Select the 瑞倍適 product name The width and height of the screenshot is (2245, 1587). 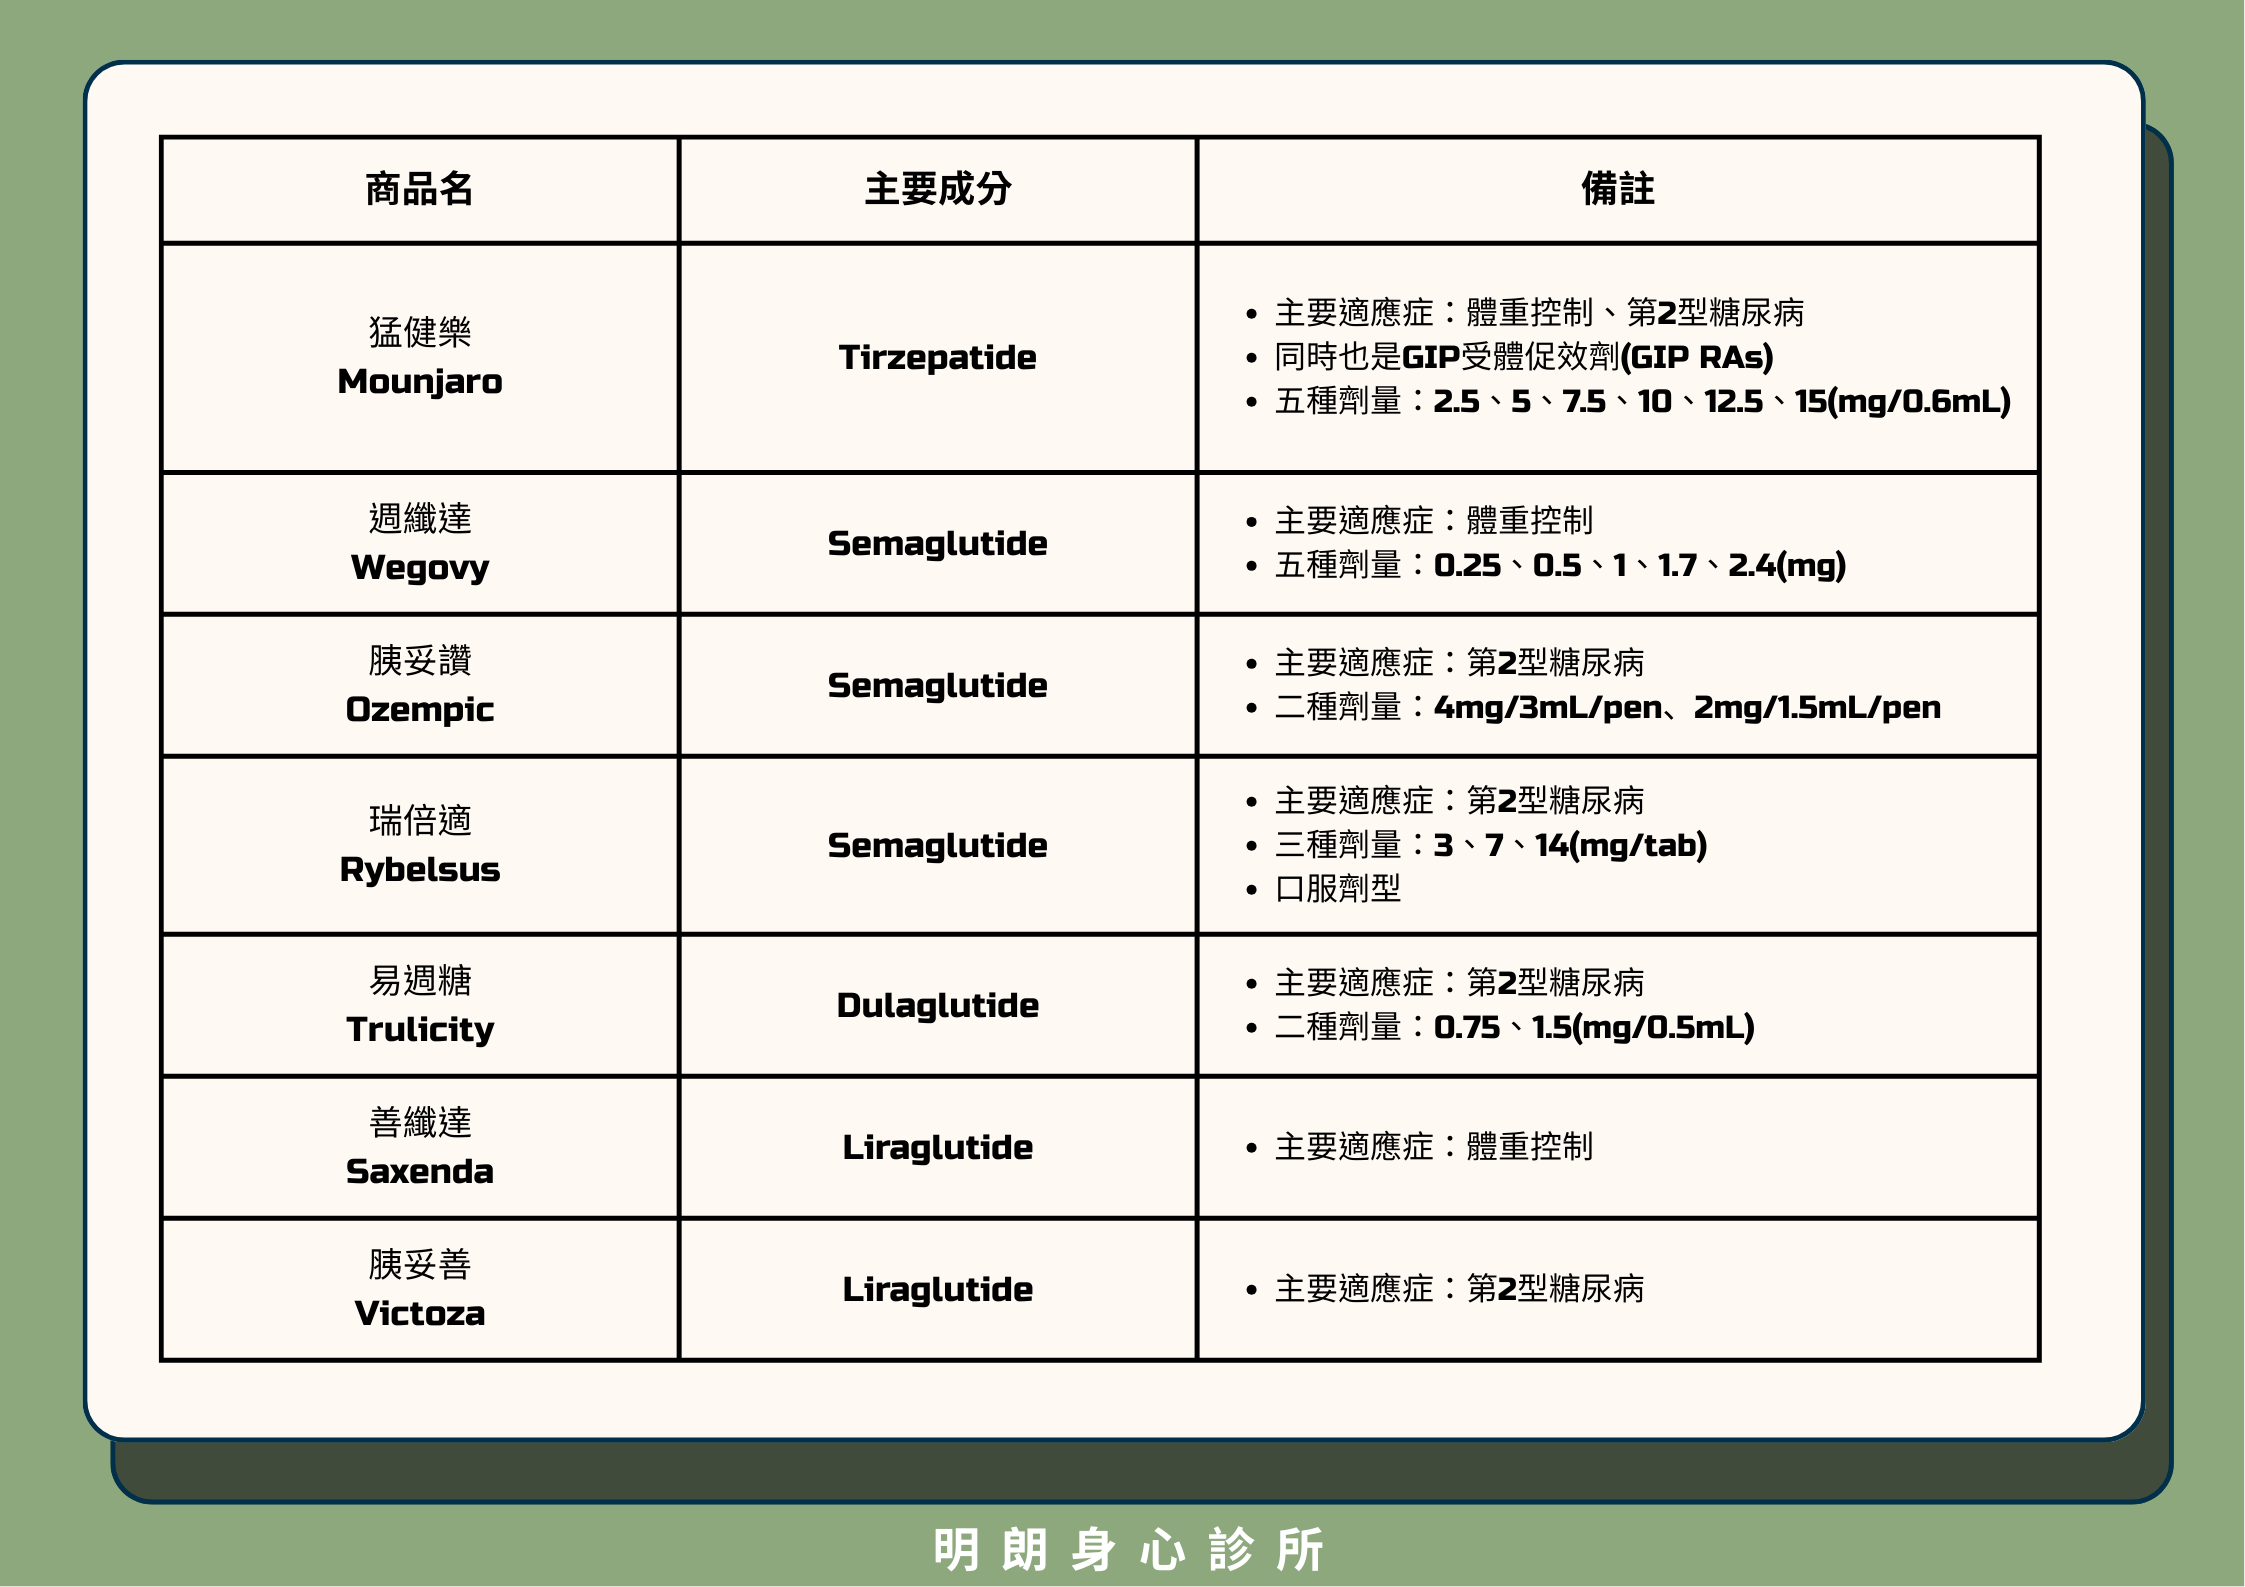coord(420,820)
